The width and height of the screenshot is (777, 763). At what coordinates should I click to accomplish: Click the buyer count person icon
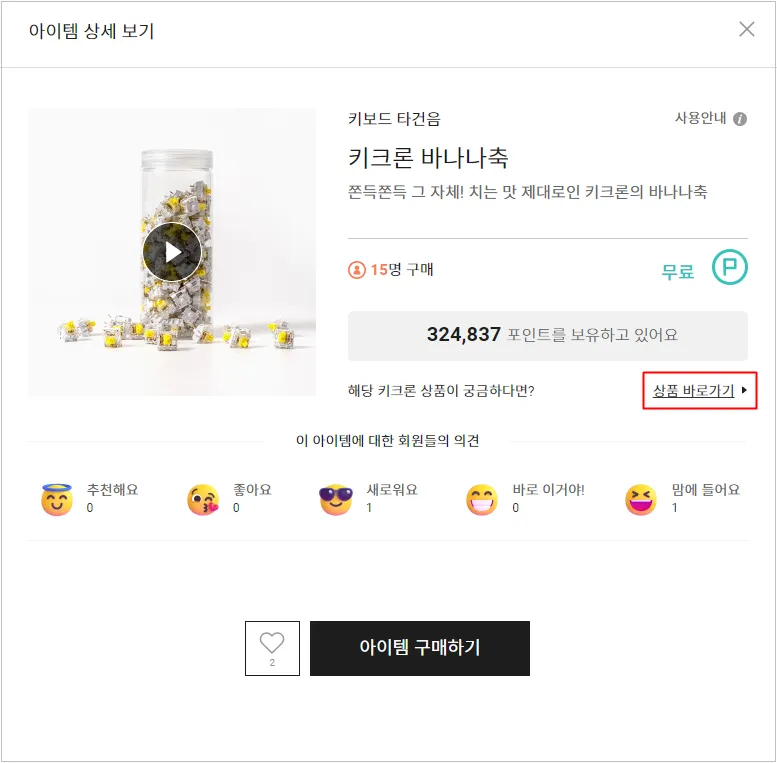coord(357,270)
